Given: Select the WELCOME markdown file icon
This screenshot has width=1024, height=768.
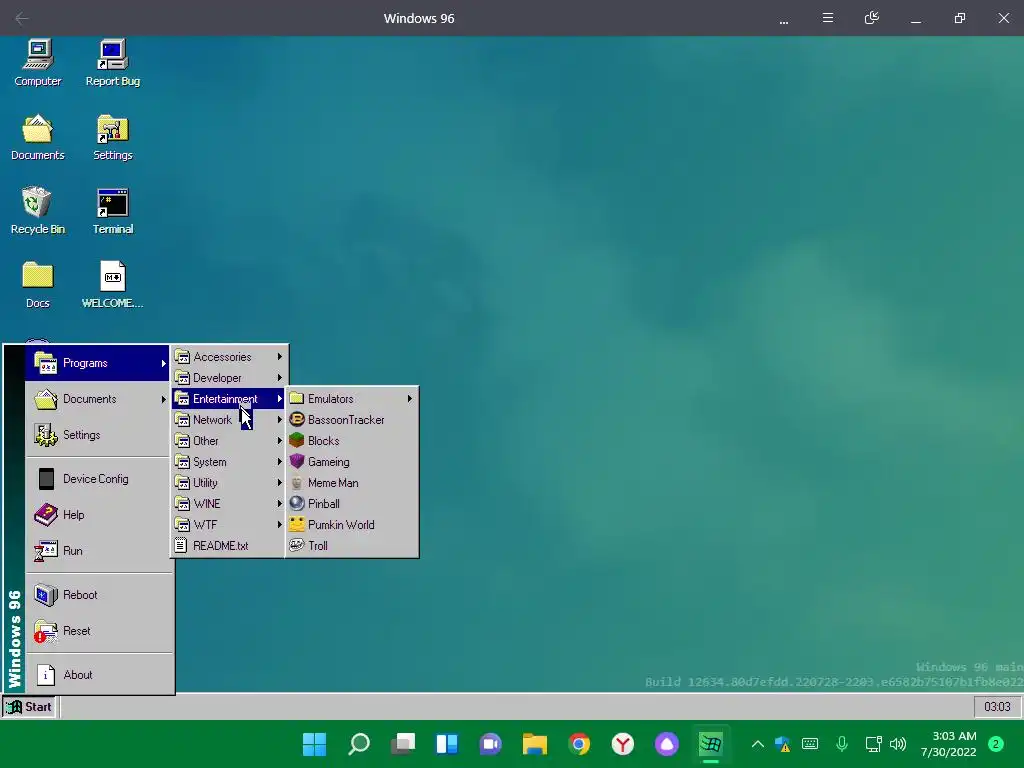Looking at the screenshot, I should tap(112, 285).
